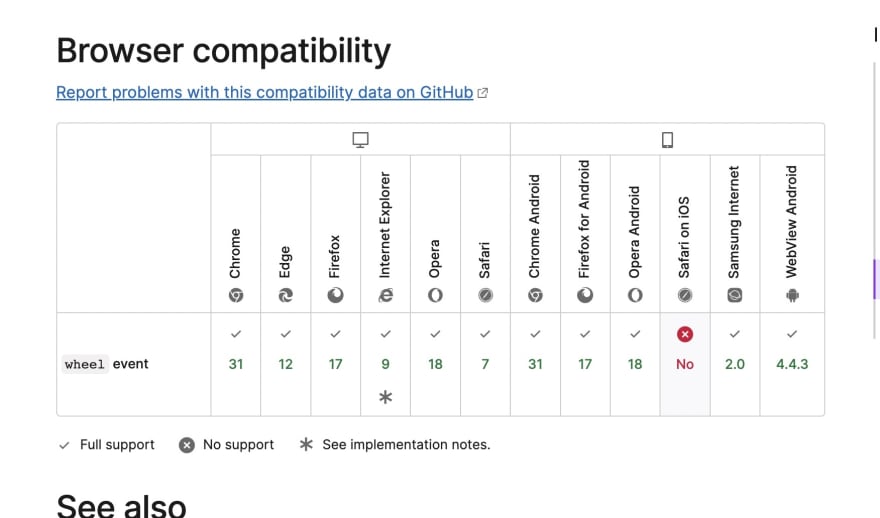Click the purple page scrollbar thumb
The width and height of the screenshot is (880, 518).
tap(874, 279)
